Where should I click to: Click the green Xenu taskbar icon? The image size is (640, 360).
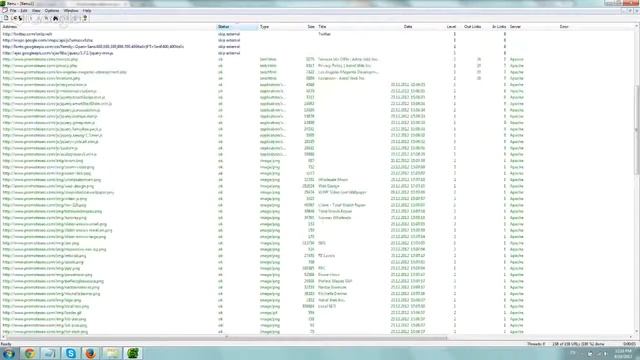click(x=133, y=353)
